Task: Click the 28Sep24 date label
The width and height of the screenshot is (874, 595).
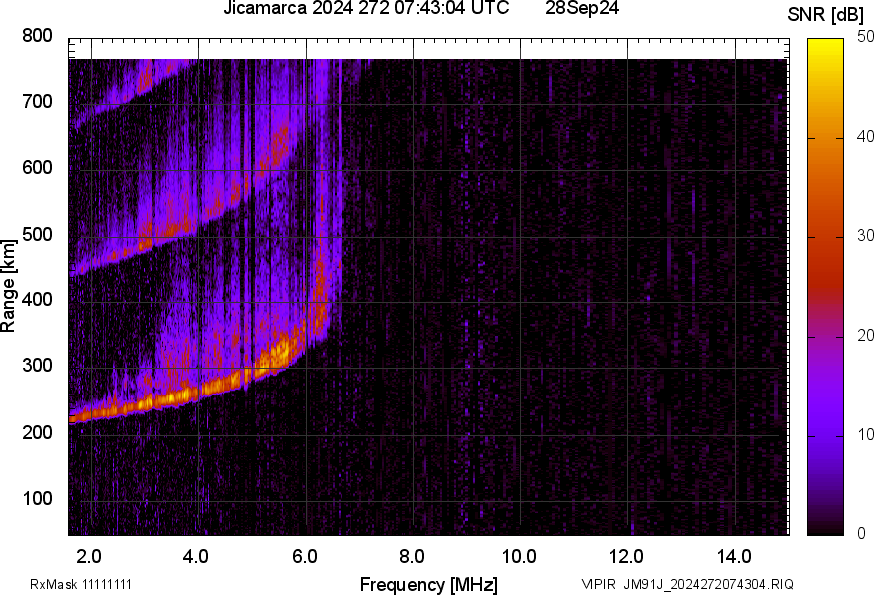Action: click(x=583, y=9)
